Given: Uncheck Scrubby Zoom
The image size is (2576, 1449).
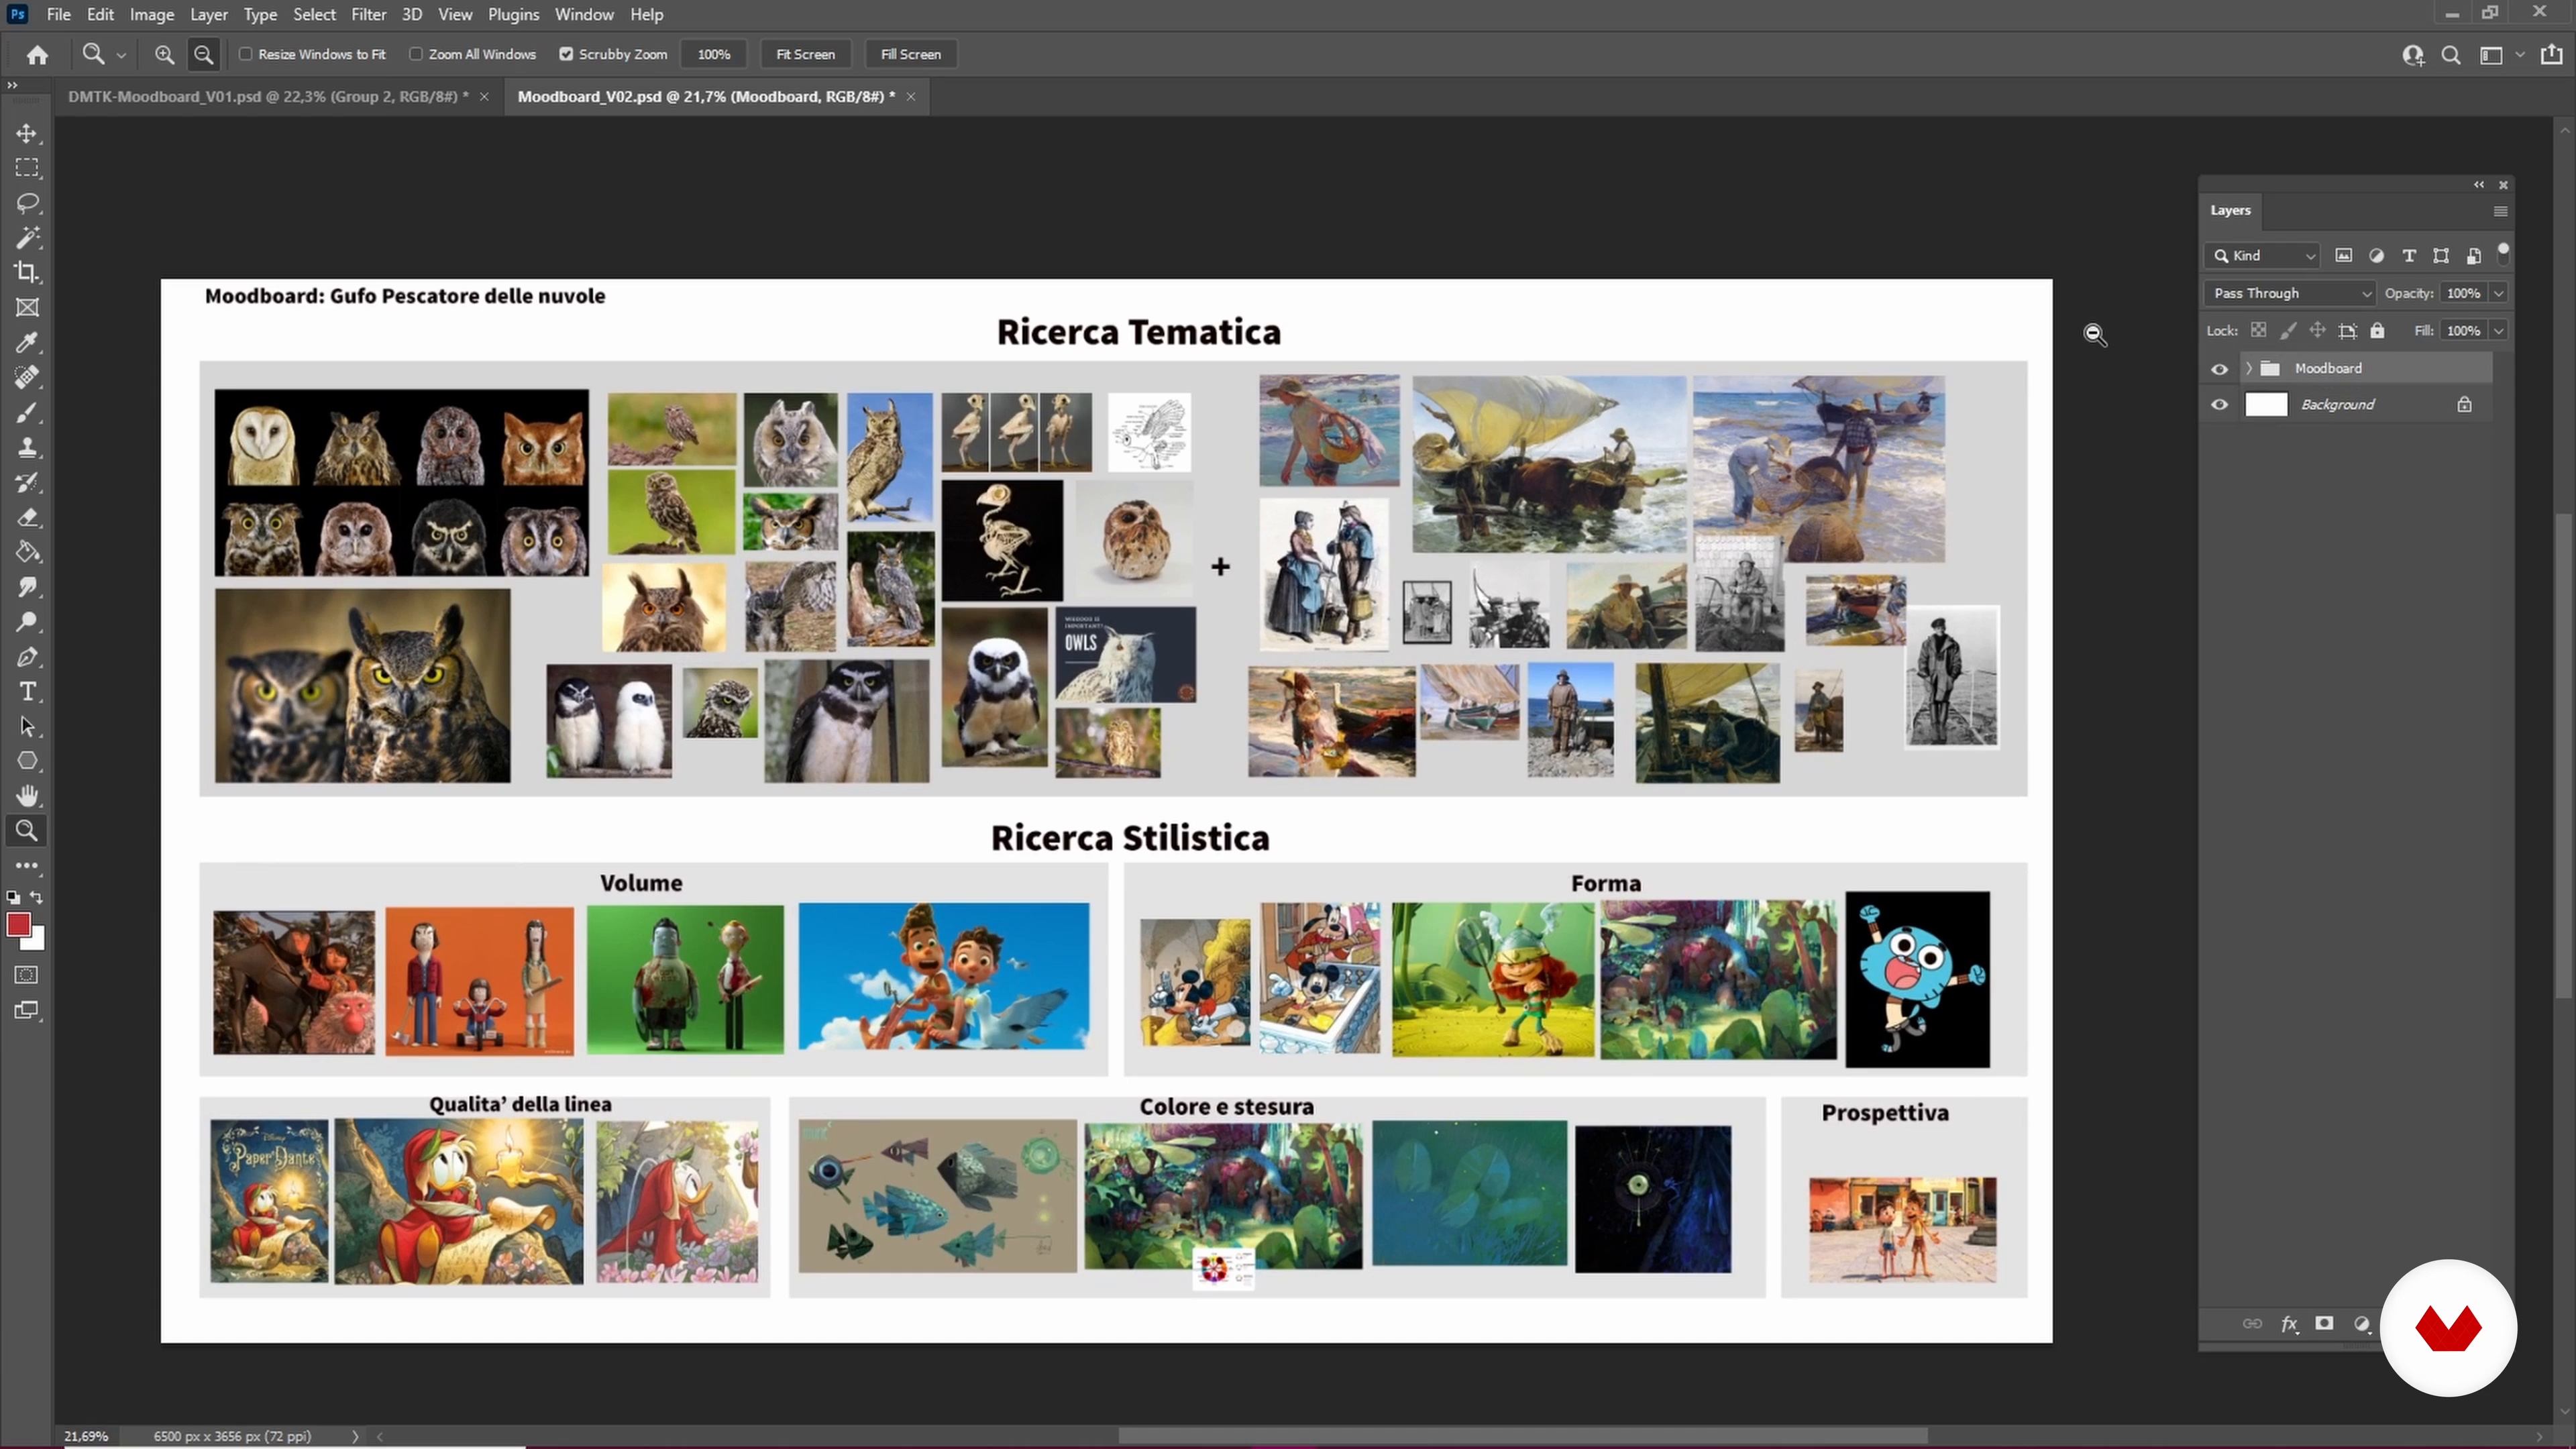Looking at the screenshot, I should [x=566, y=54].
